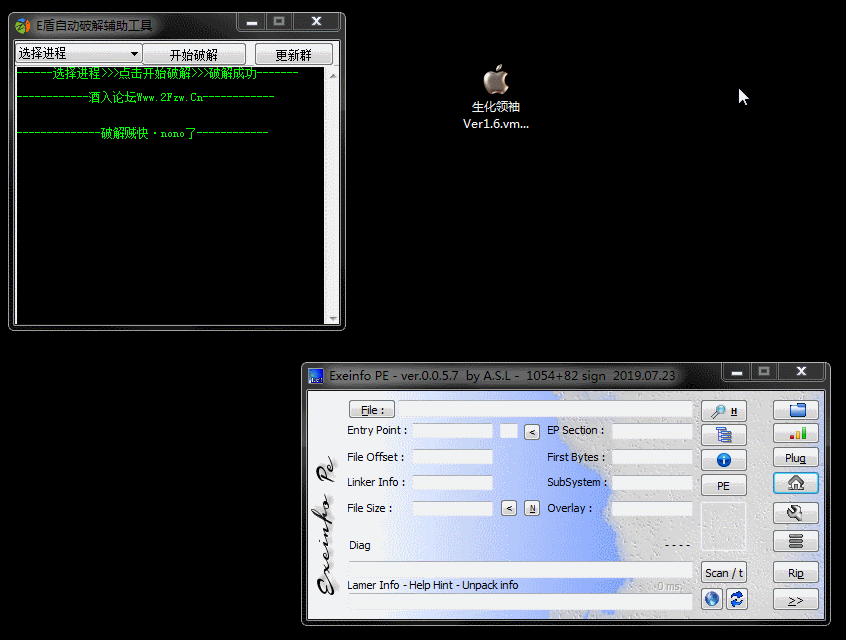Click the highlighted home icon
This screenshot has height=640, width=846.
795,483
